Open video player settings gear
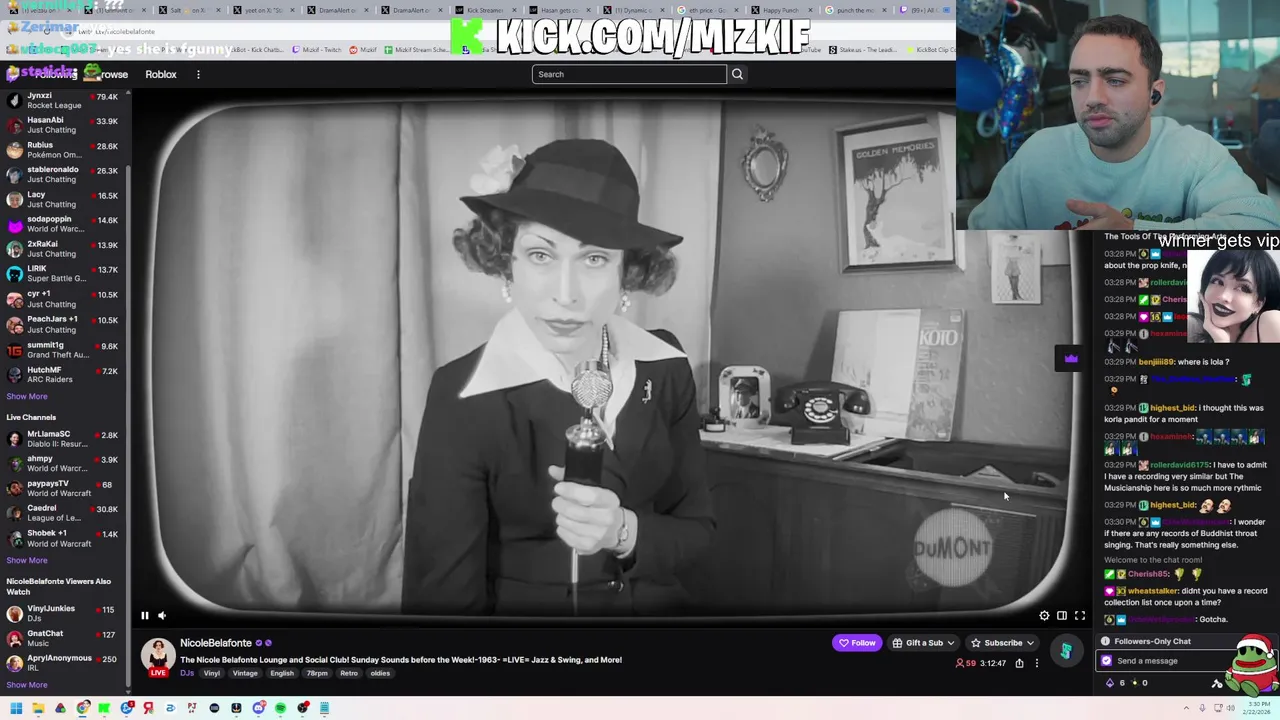The image size is (1280, 720). click(x=1044, y=616)
